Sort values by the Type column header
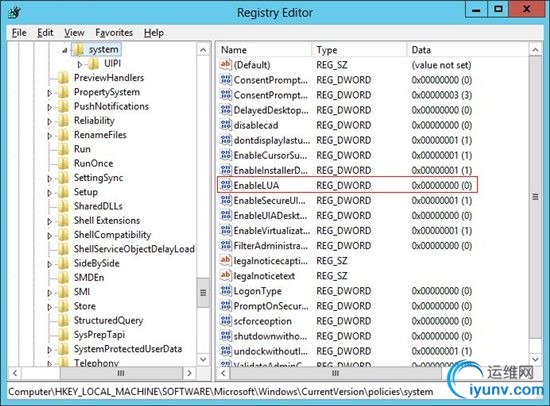The height and width of the screenshot is (406, 550). pyautogui.click(x=359, y=50)
